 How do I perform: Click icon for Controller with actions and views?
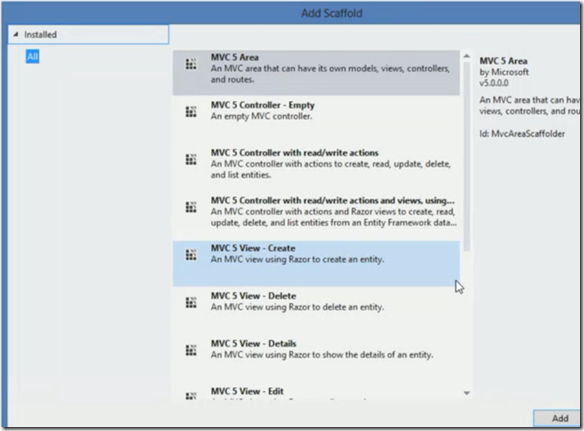pos(191,207)
